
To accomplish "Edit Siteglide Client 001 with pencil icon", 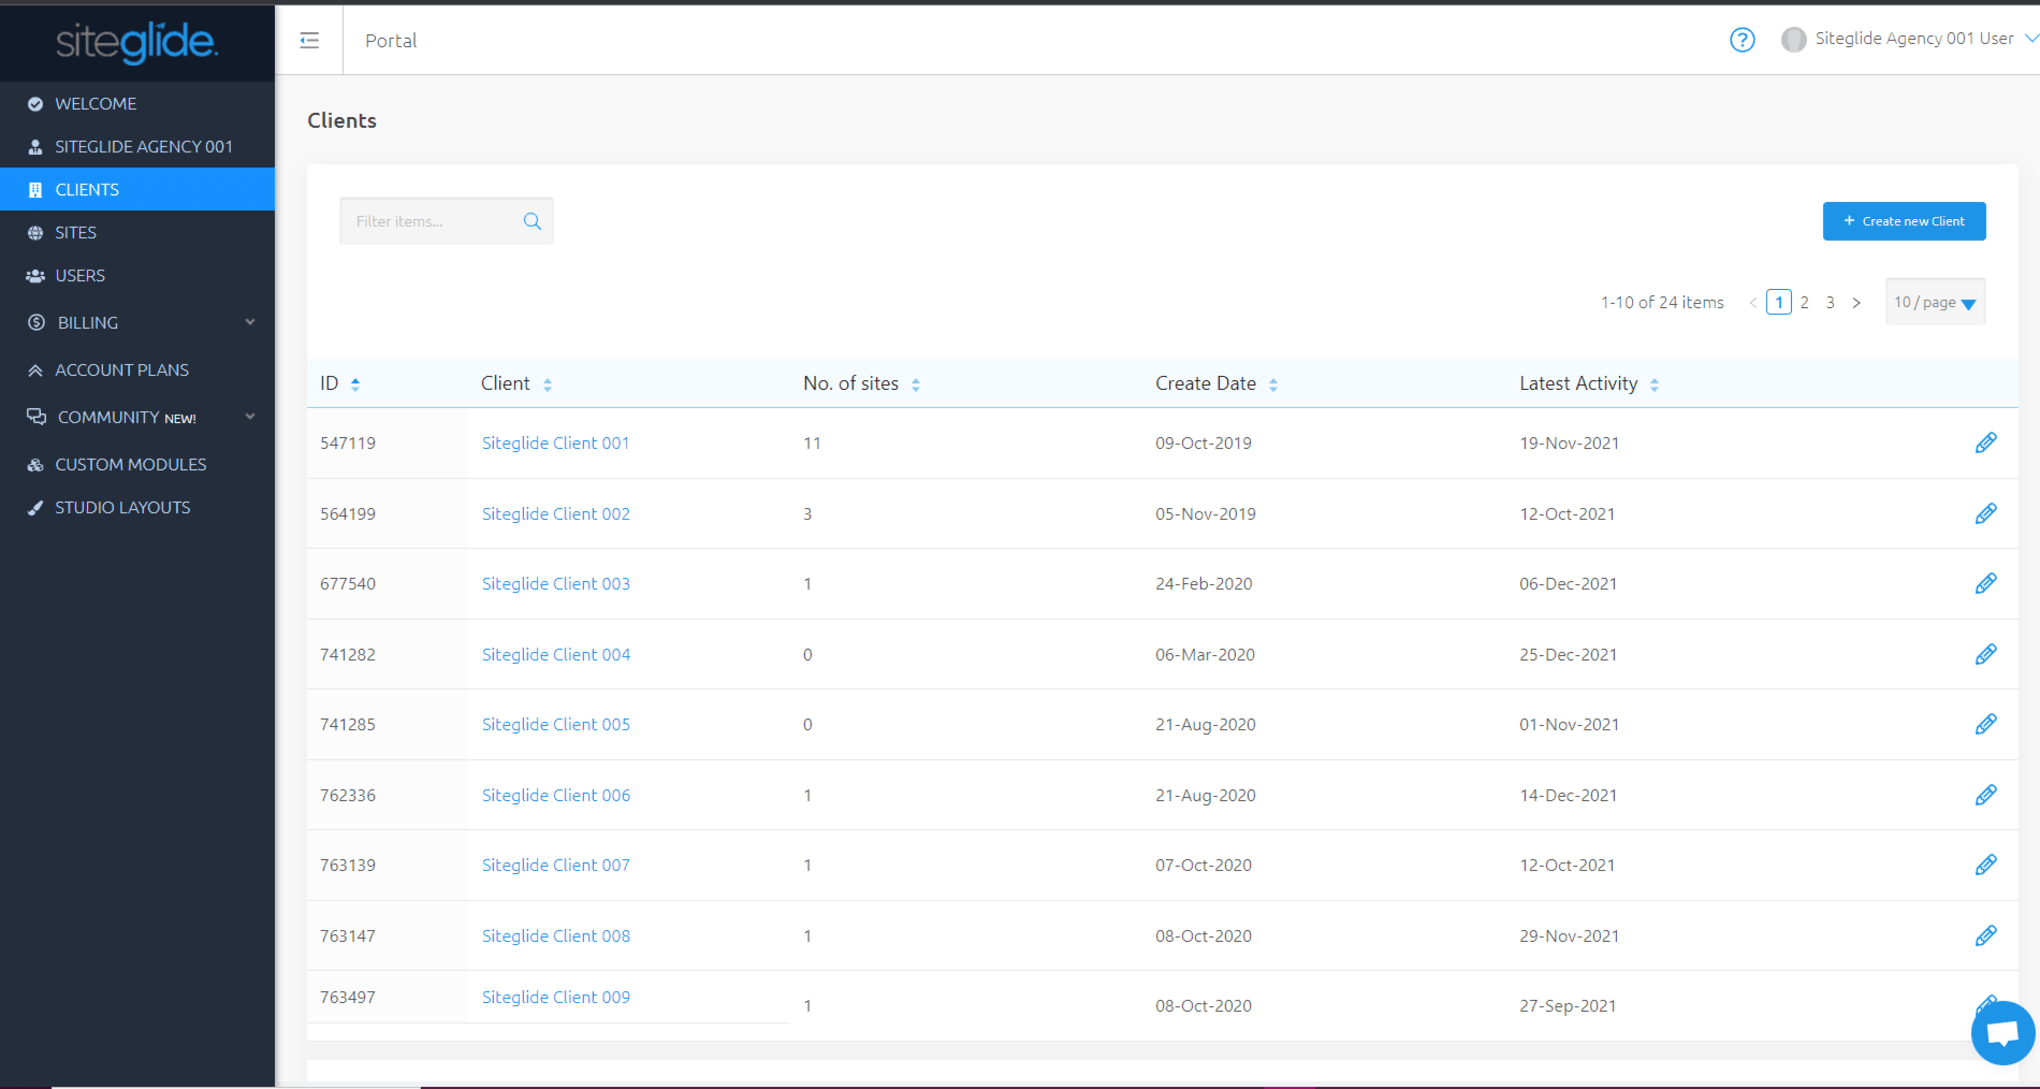I will tap(1986, 443).
